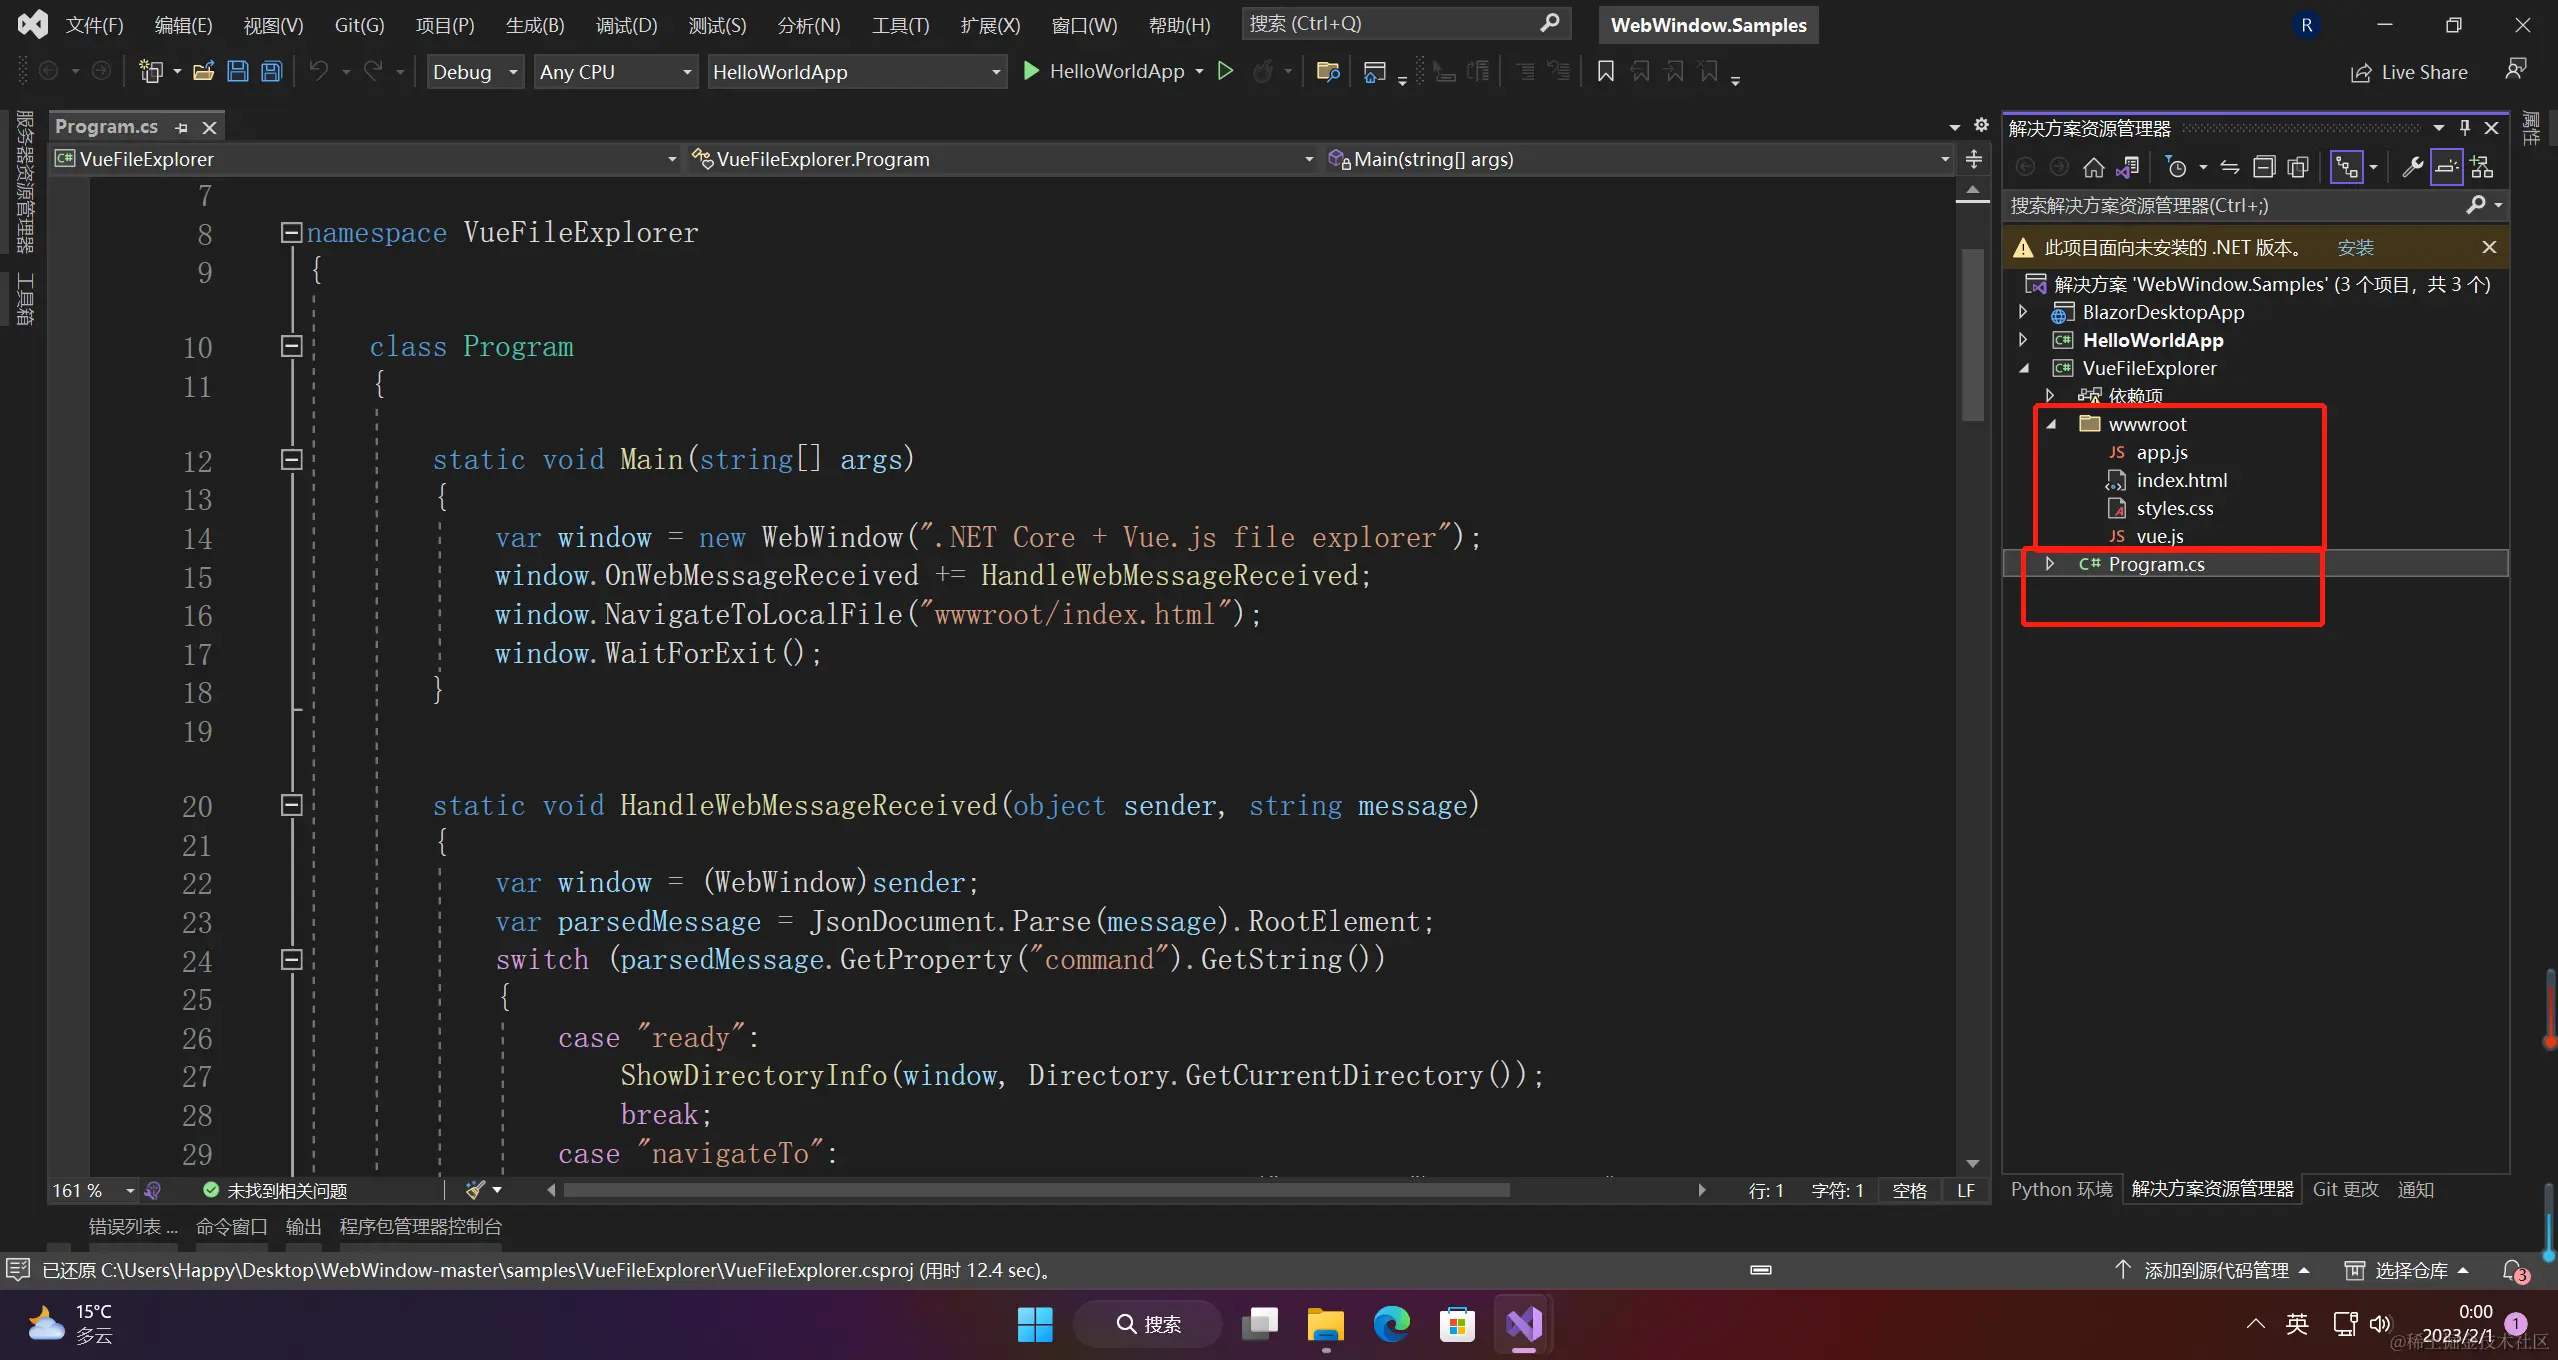Expand the BlazorDesktopApp project node
The width and height of the screenshot is (2558, 1360).
pyautogui.click(x=2023, y=312)
